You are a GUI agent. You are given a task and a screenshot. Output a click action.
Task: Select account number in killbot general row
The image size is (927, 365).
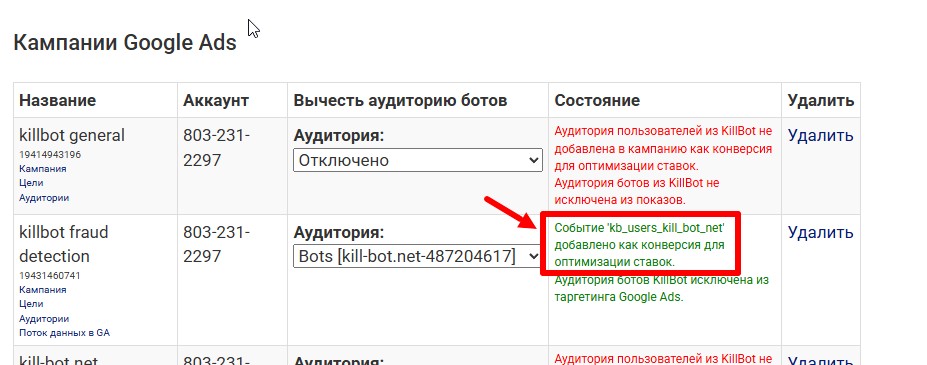coord(217,148)
